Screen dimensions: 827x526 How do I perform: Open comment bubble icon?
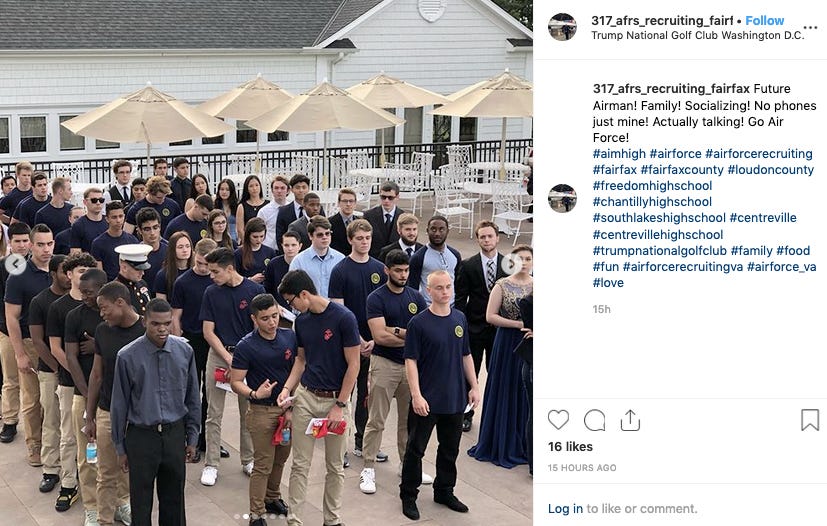coord(594,420)
